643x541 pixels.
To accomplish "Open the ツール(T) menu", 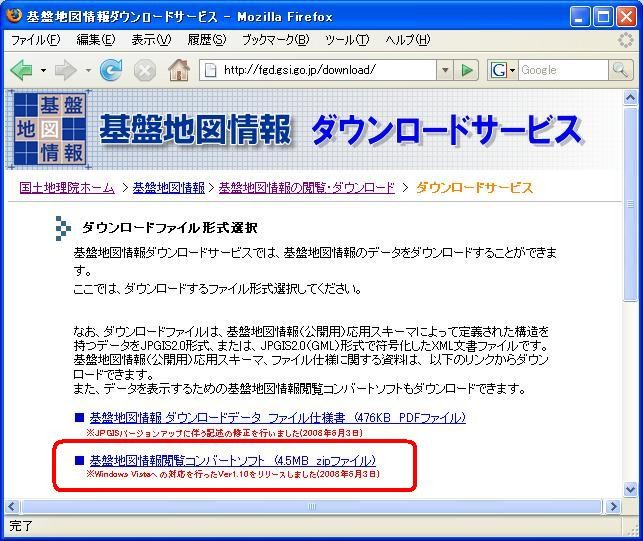I will click(x=347, y=40).
